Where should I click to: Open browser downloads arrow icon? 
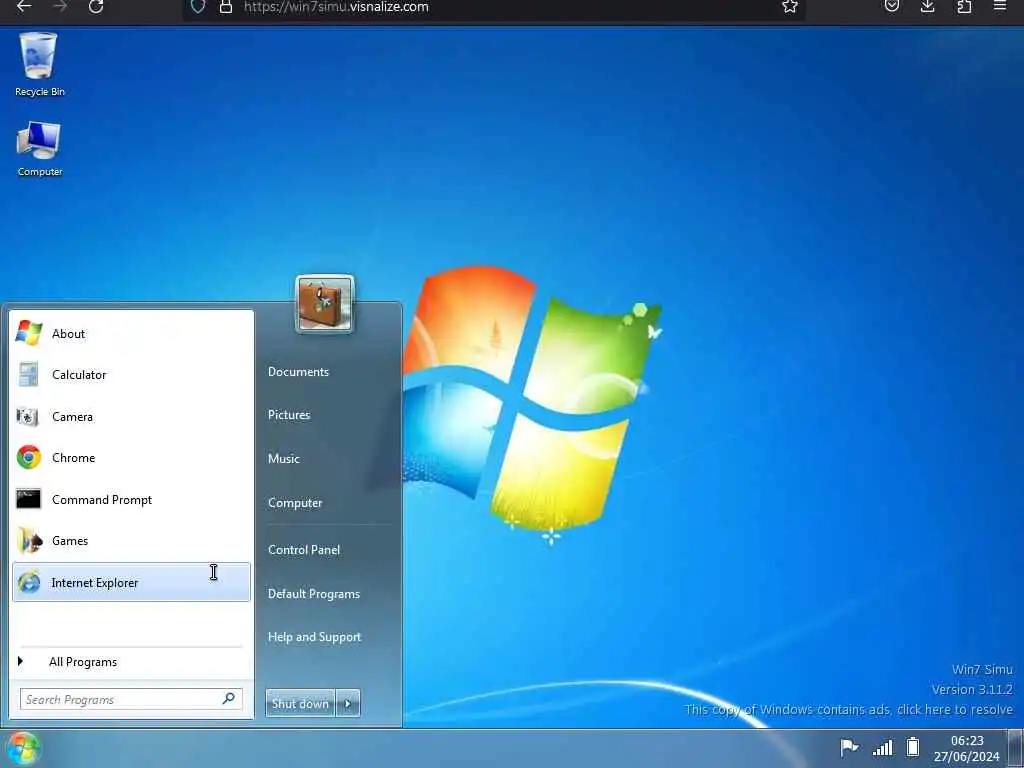click(x=927, y=7)
